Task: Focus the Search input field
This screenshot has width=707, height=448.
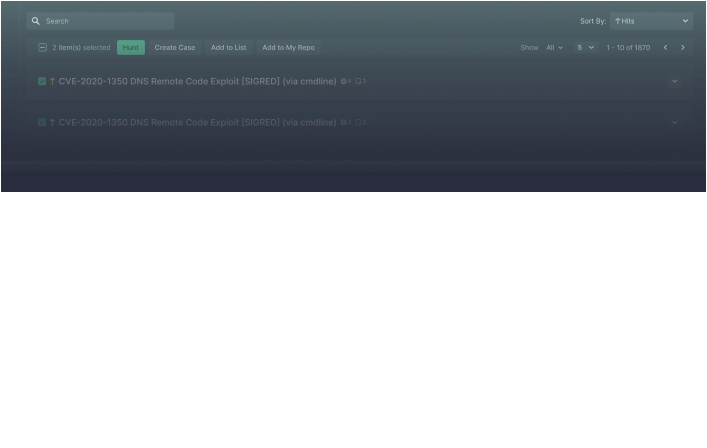Action: [105, 21]
